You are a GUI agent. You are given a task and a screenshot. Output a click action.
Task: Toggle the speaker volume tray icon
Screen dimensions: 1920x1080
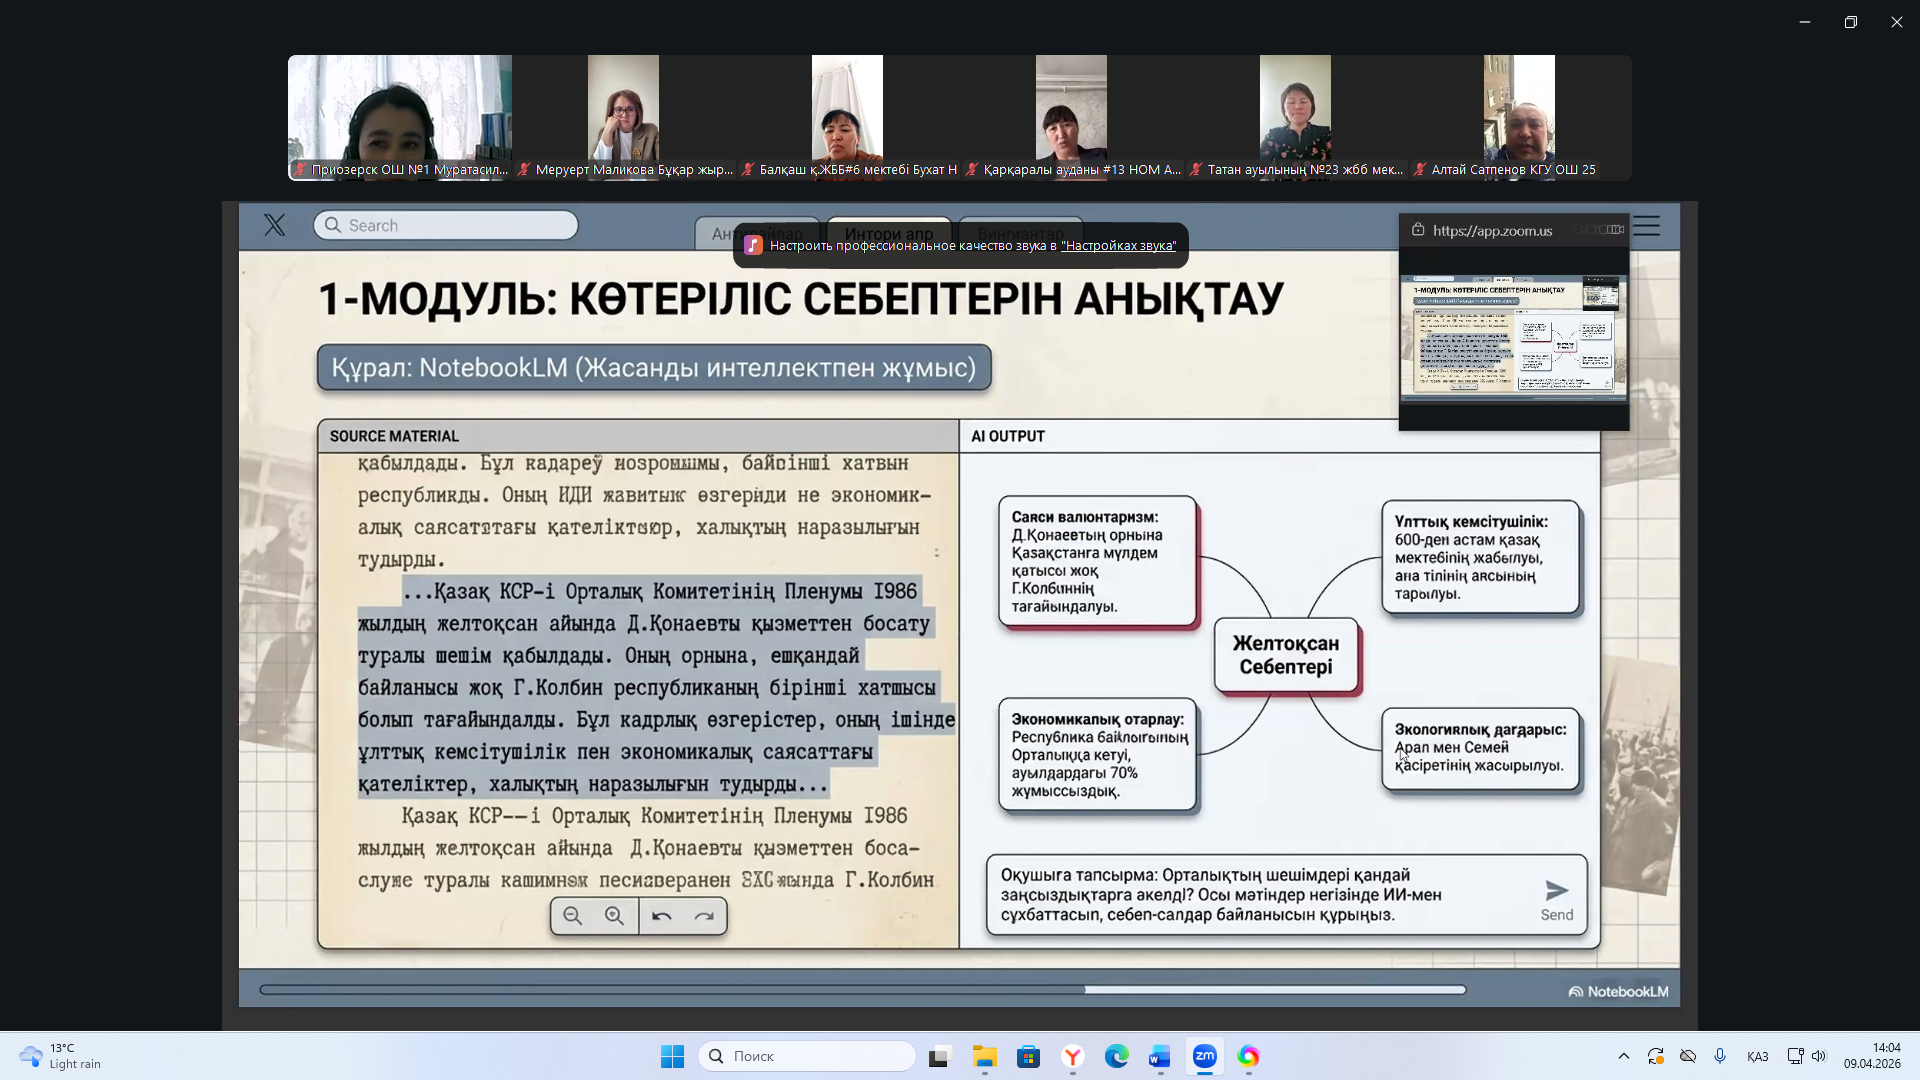click(x=1819, y=1056)
